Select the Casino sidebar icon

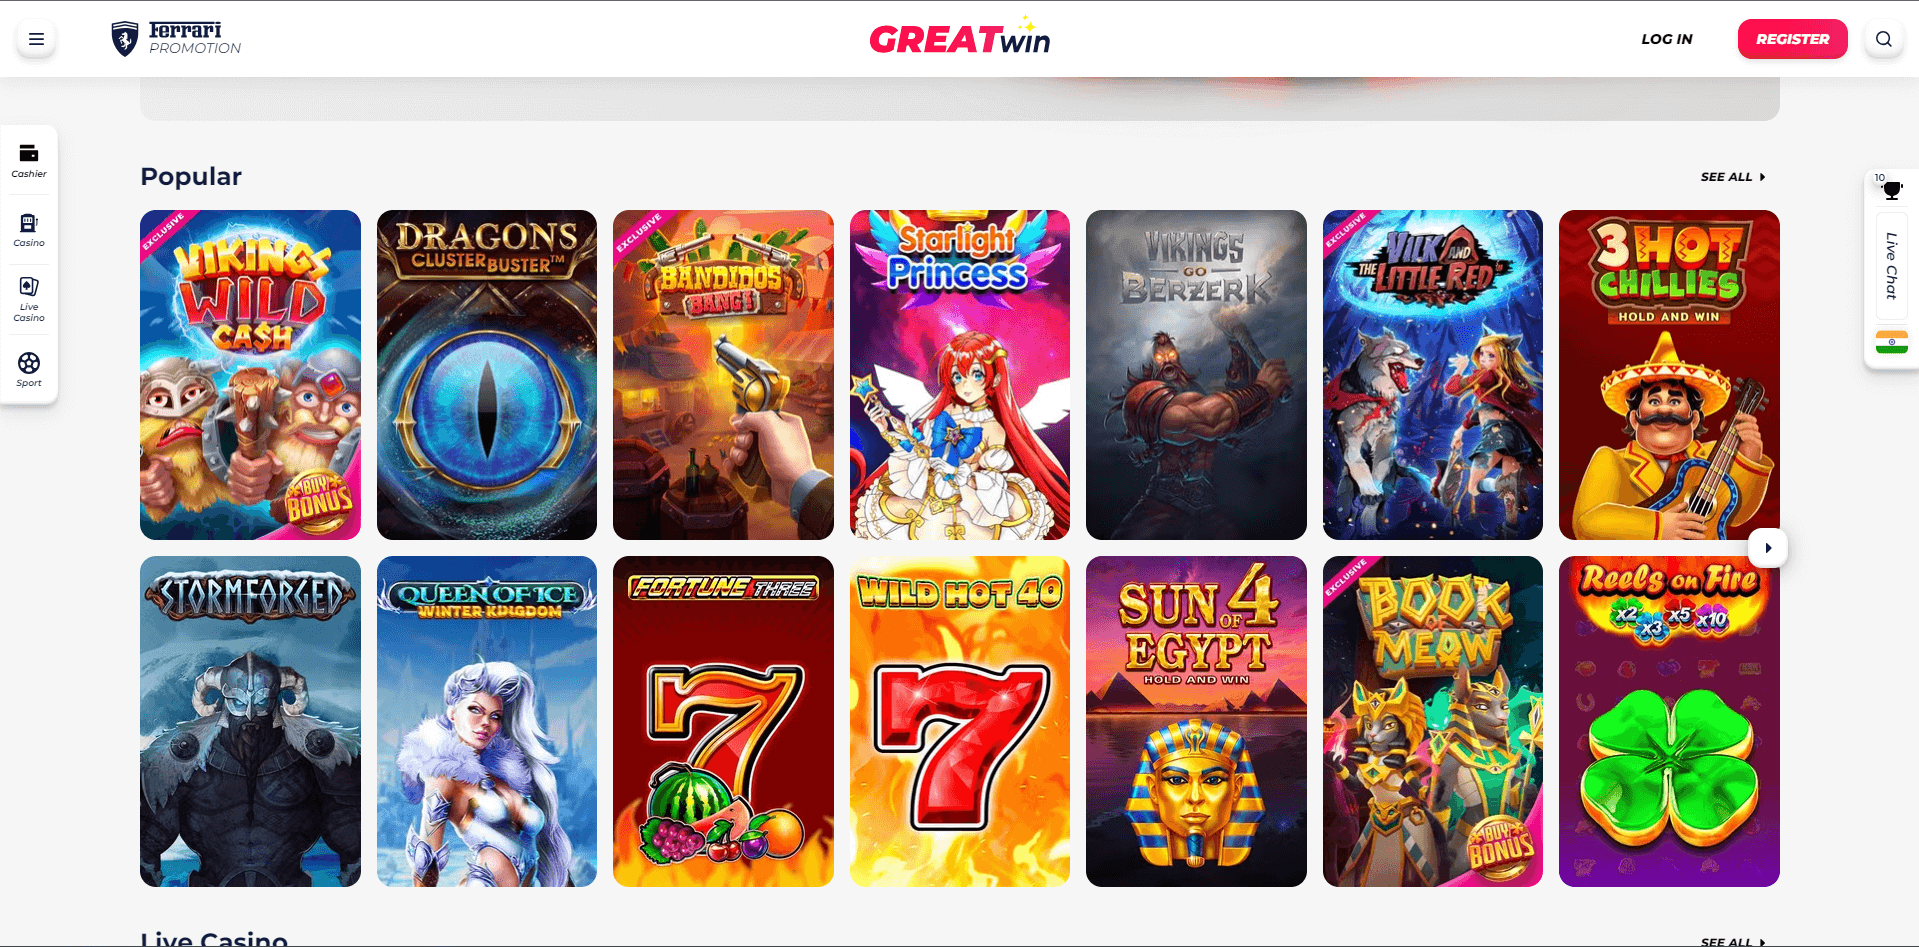29,230
